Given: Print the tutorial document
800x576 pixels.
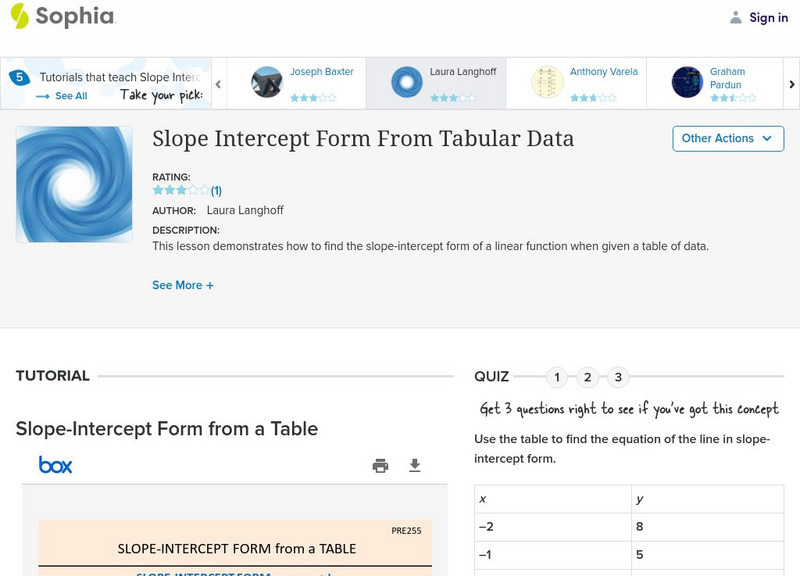Looking at the screenshot, I should pos(380,465).
